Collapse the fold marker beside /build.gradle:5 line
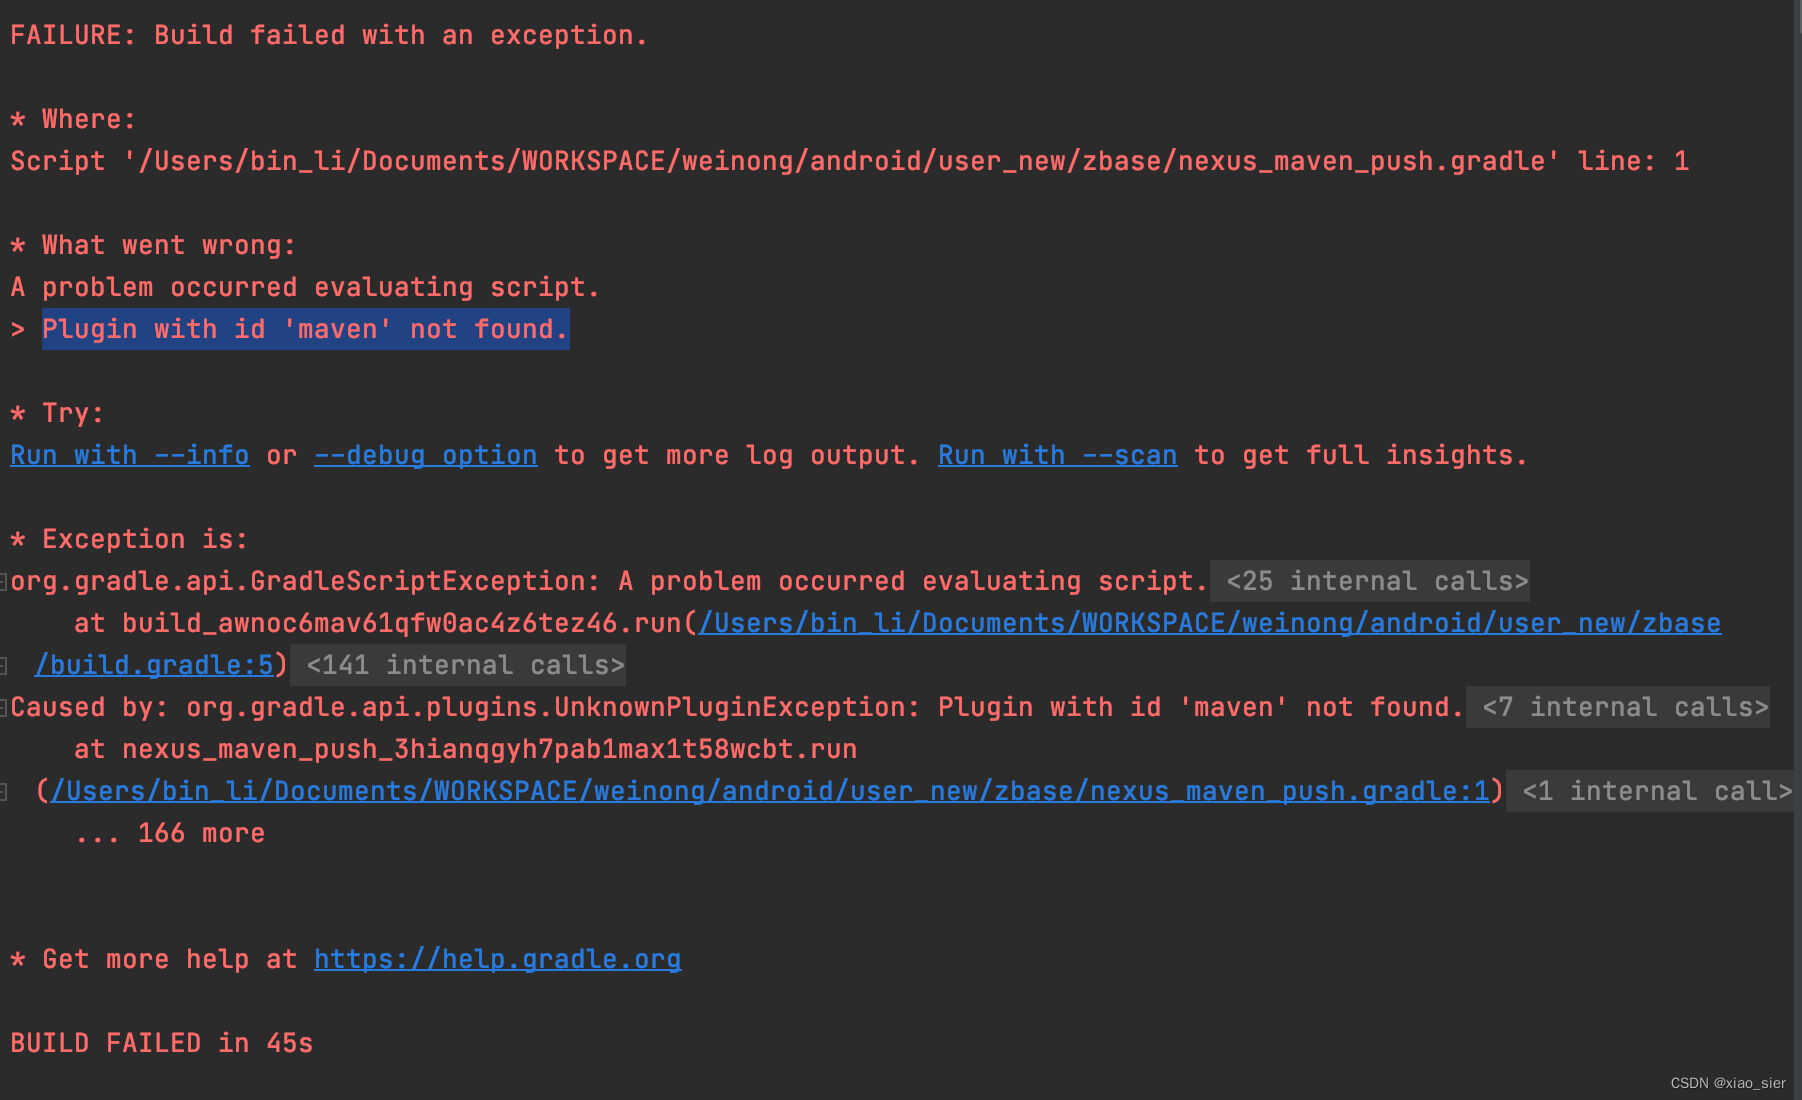Screen dimensions: 1802x1100 [x=5, y=664]
